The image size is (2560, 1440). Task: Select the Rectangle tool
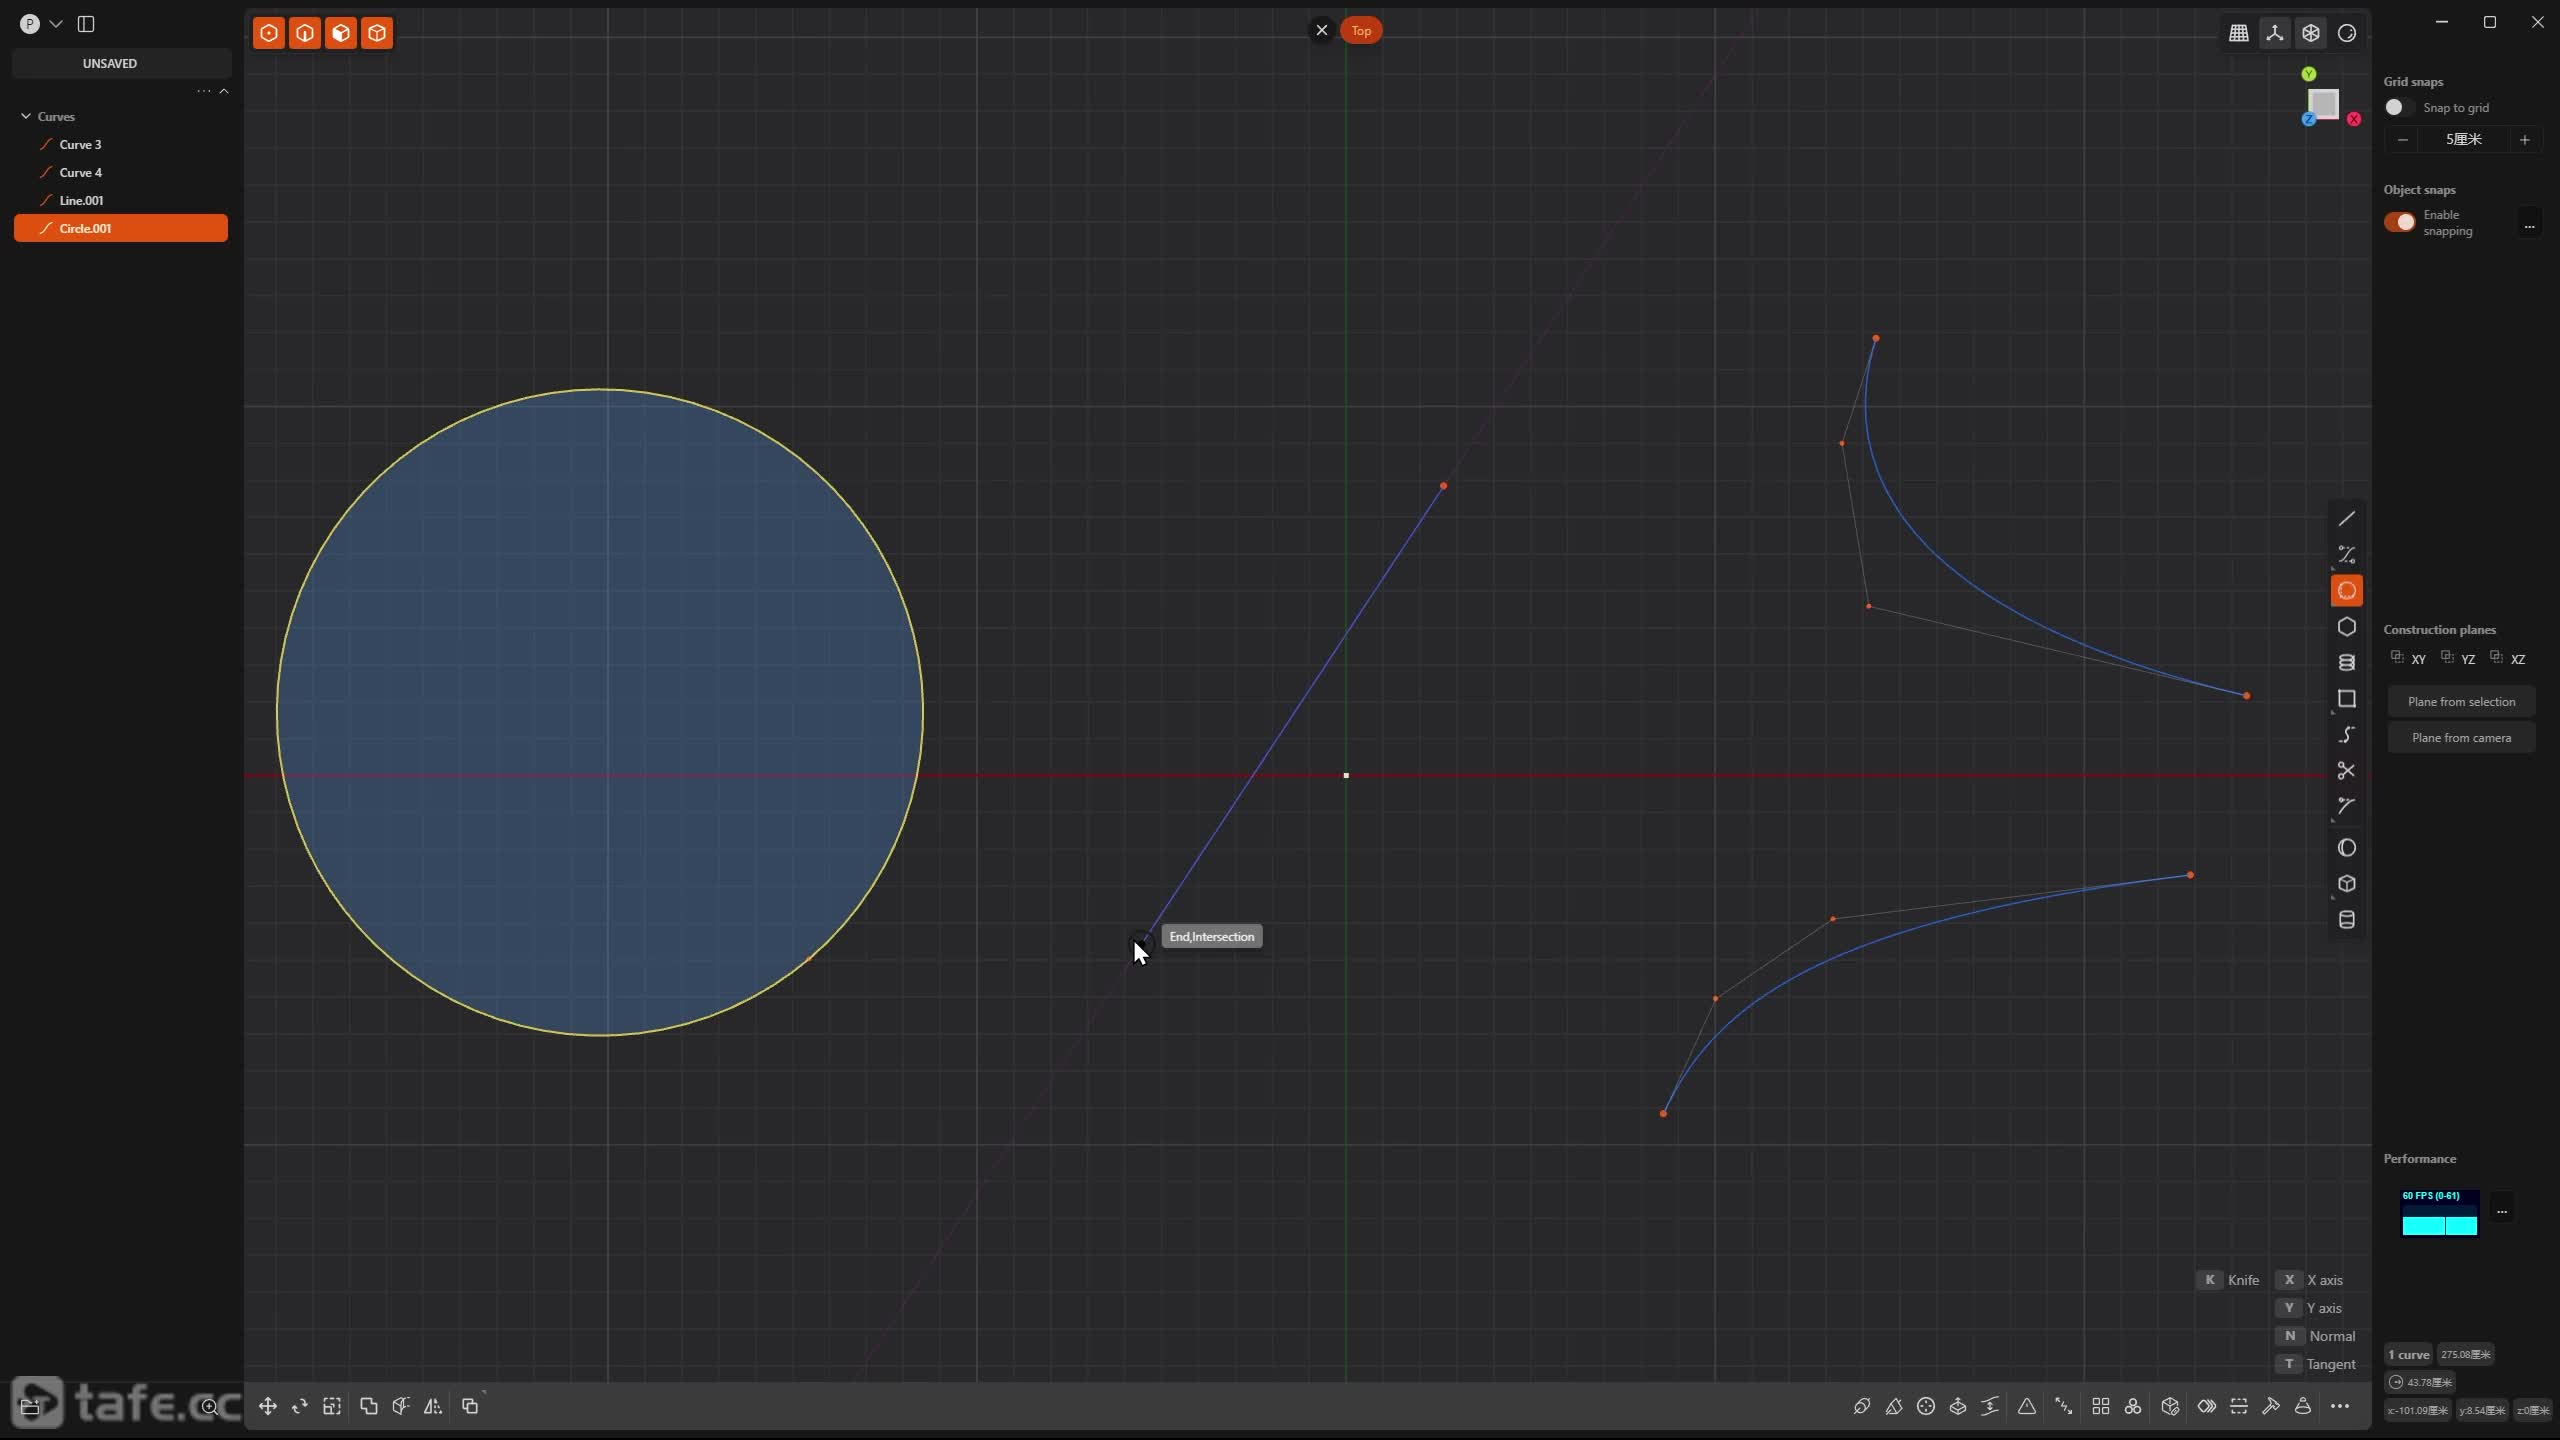[2346, 699]
